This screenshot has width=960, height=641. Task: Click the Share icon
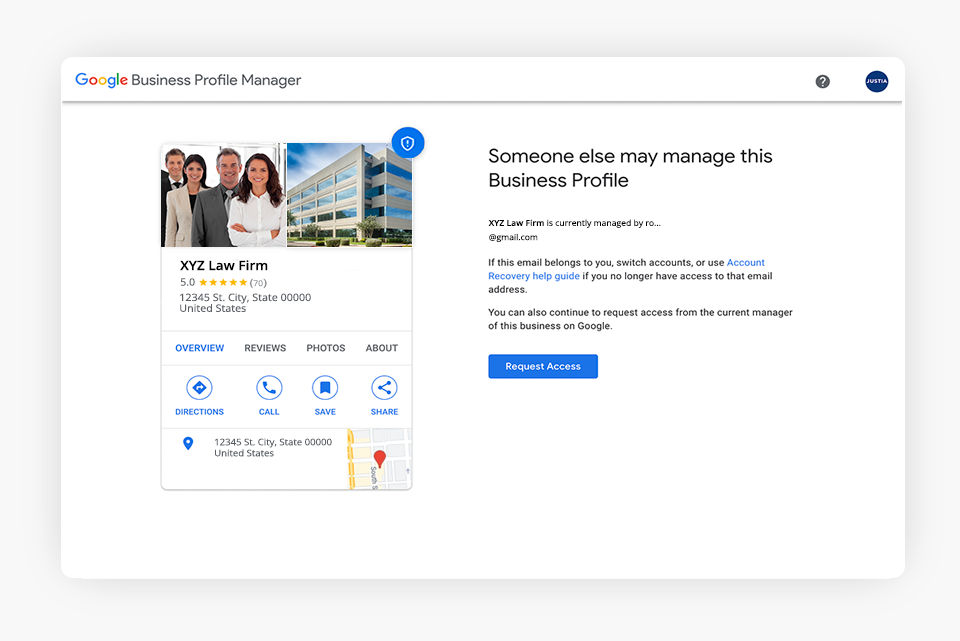pos(384,388)
